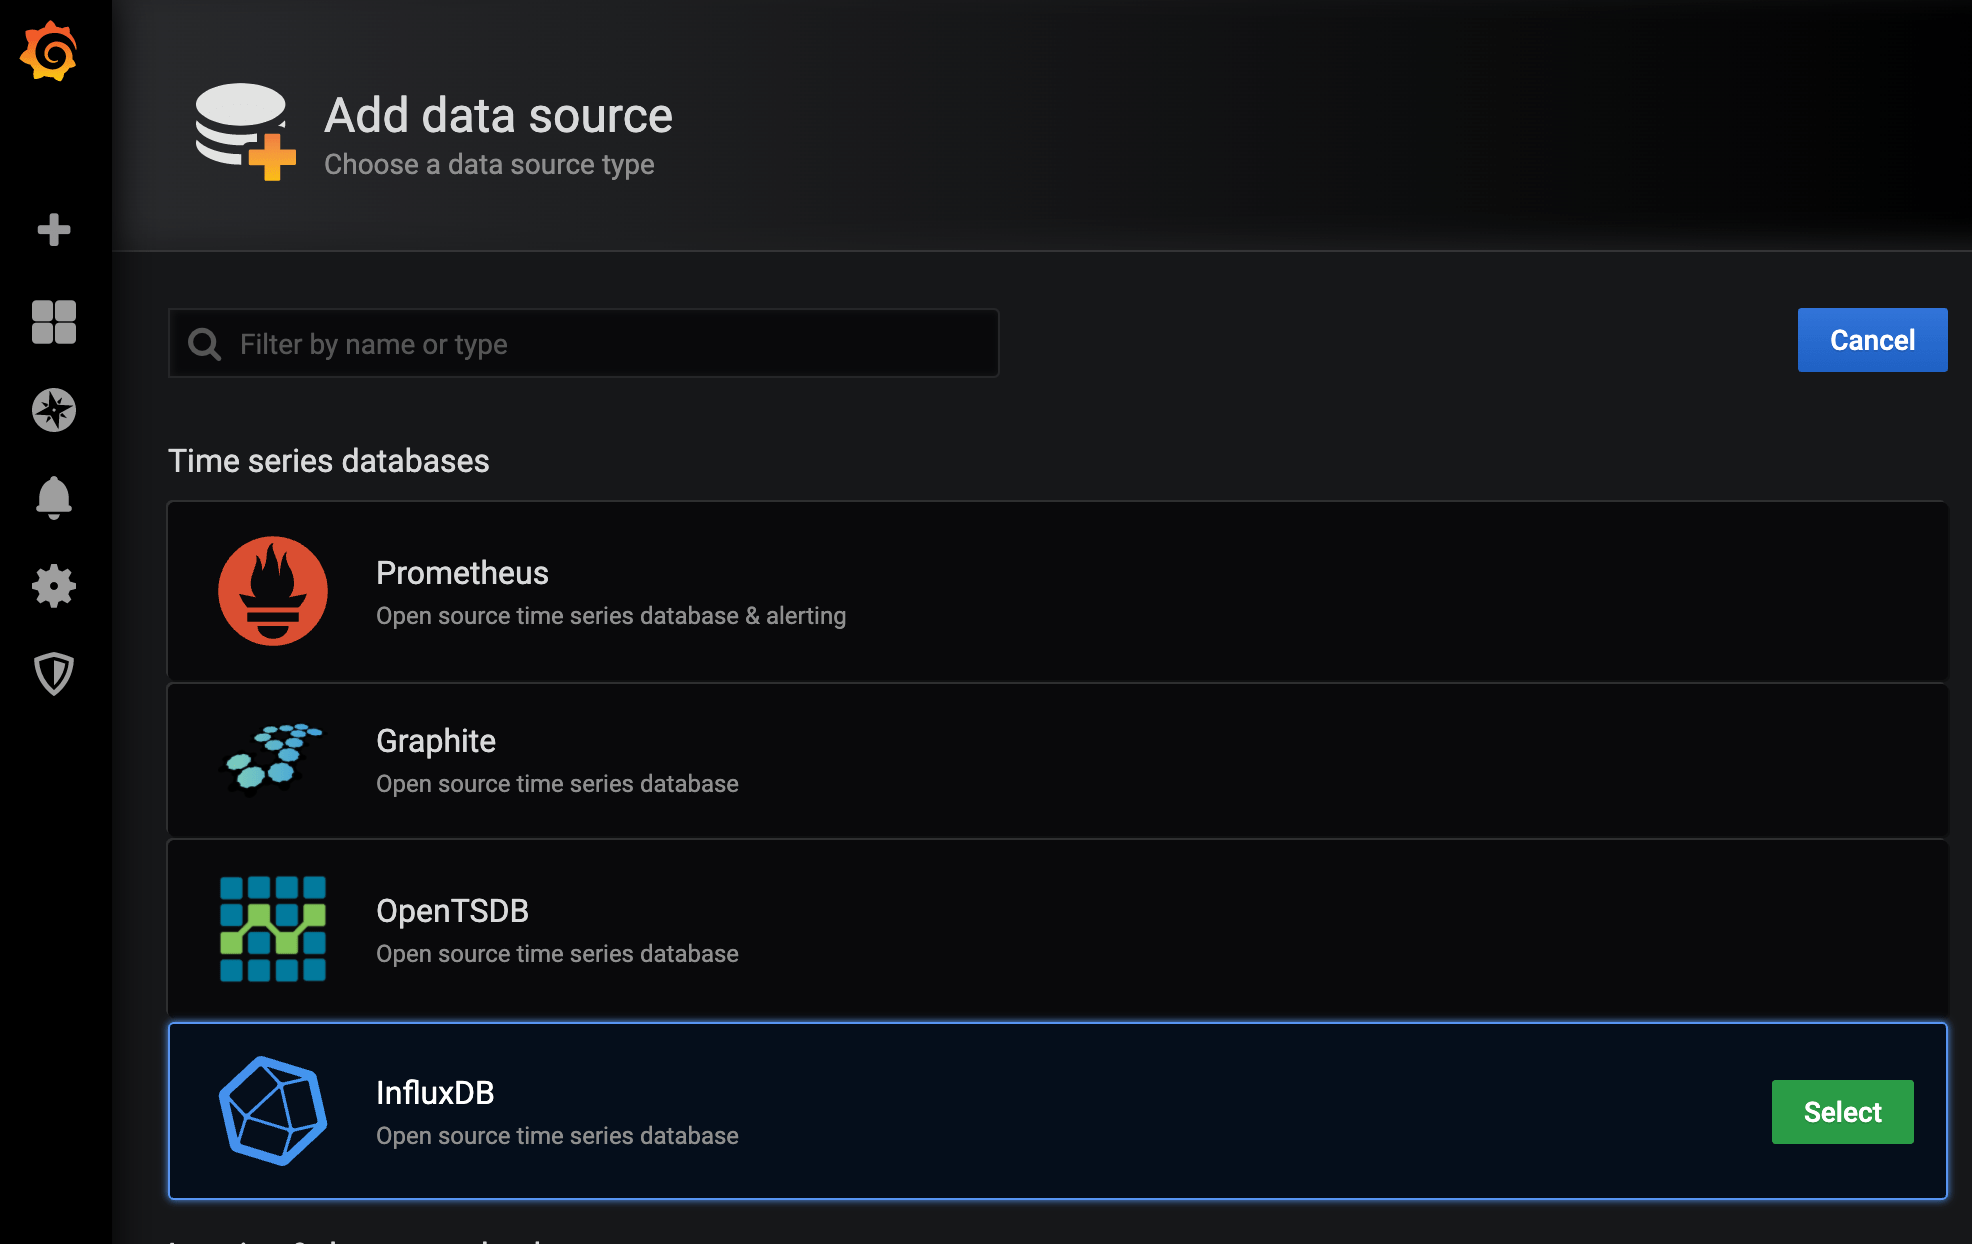Open the Configuration gear icon
The image size is (1972, 1244).
tap(54, 586)
